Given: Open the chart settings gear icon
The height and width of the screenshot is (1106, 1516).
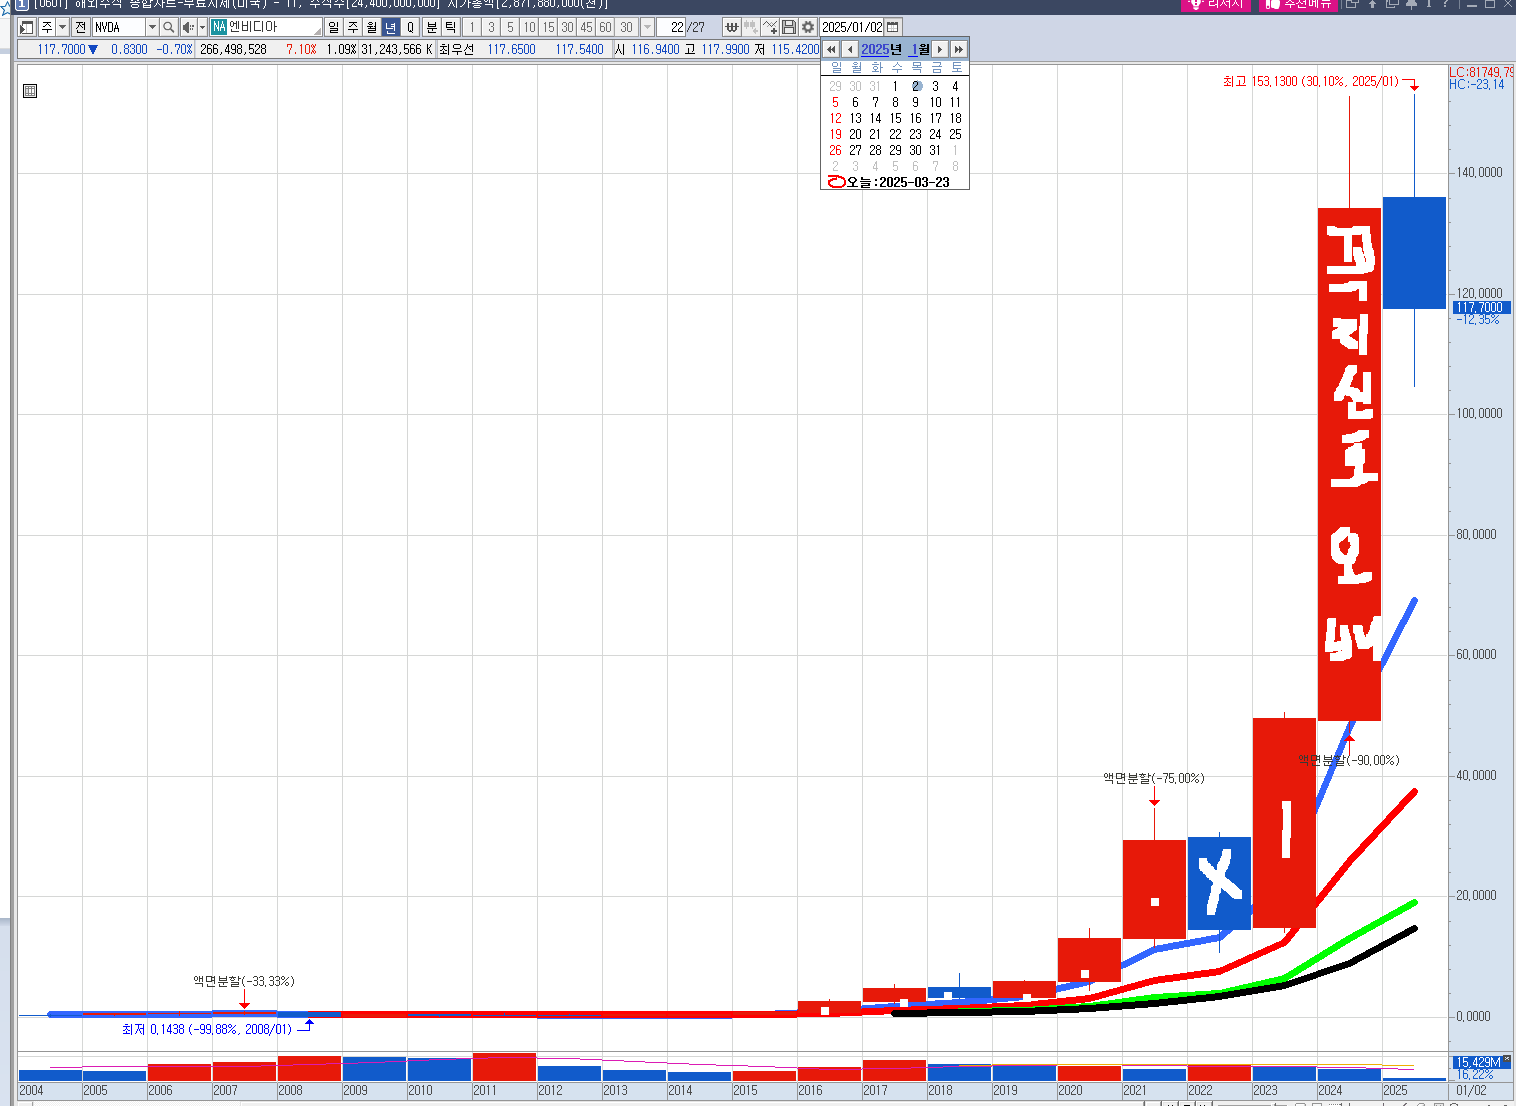Looking at the screenshot, I should point(808,27).
